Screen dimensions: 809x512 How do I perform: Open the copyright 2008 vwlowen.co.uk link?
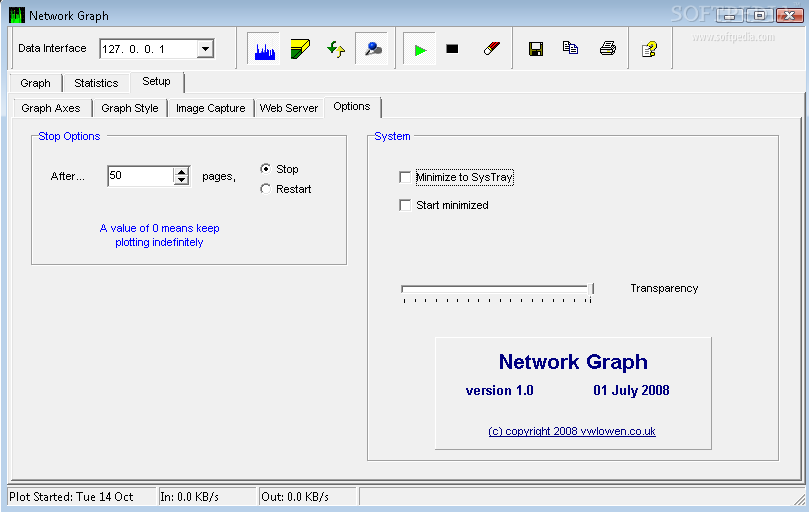coord(572,431)
